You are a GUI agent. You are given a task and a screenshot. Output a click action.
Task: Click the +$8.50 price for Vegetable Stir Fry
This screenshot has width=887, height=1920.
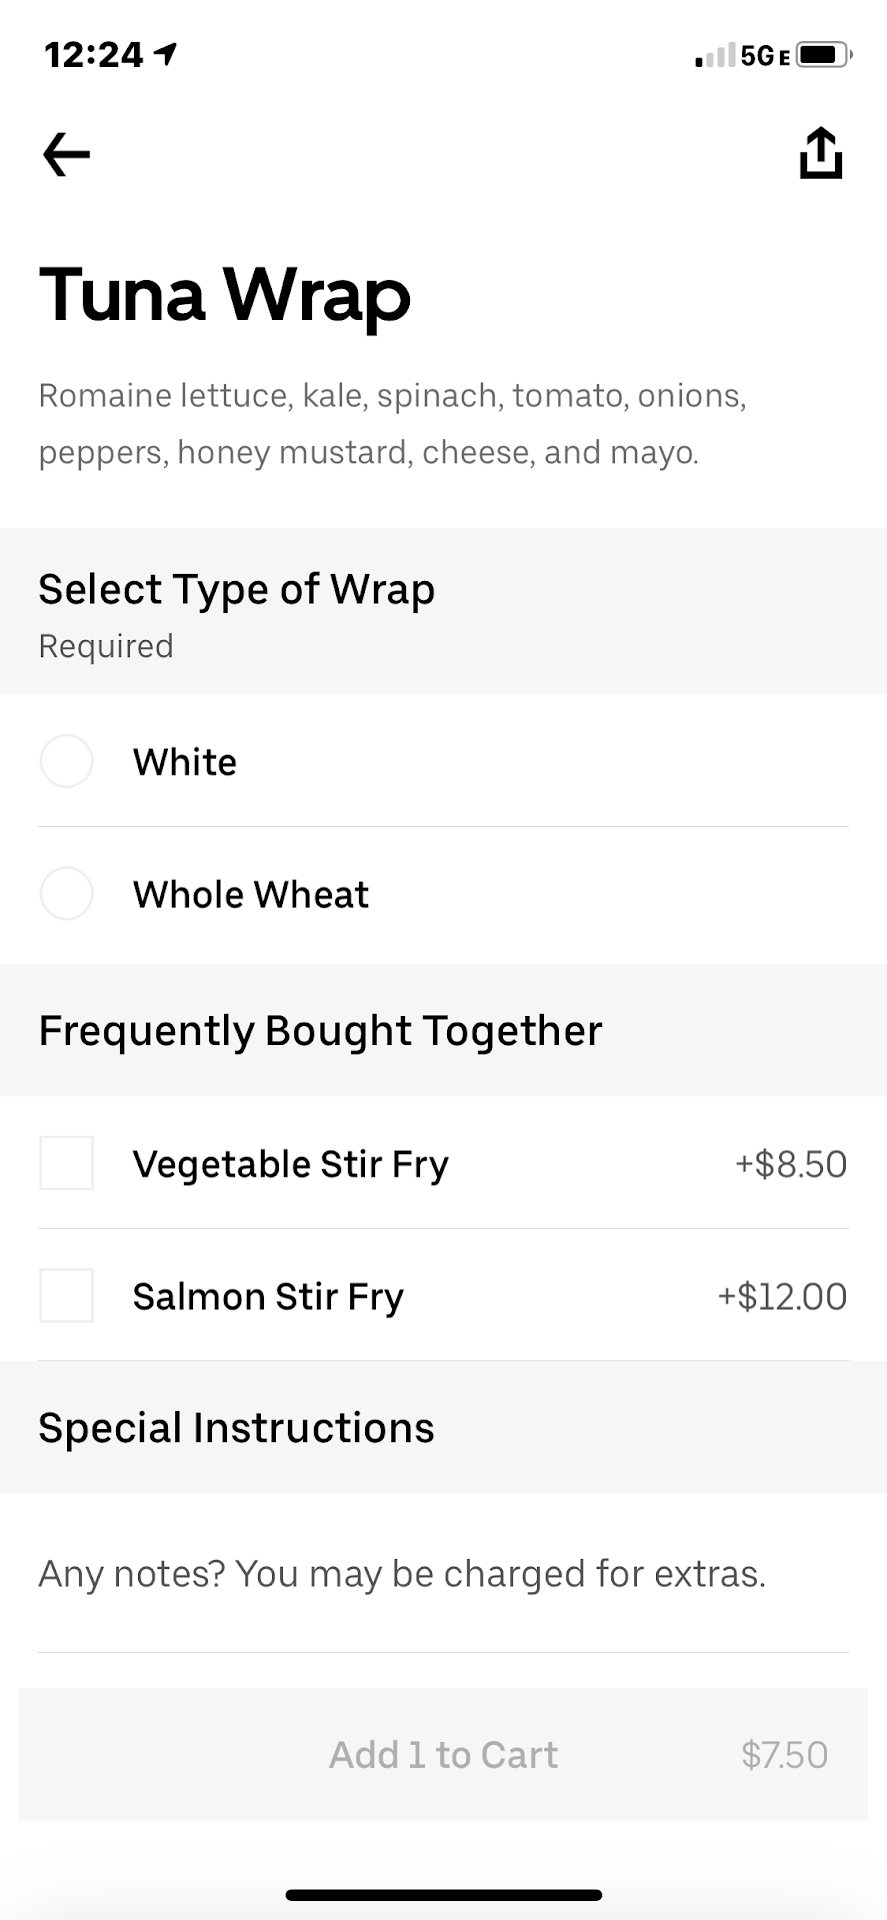pos(791,1164)
